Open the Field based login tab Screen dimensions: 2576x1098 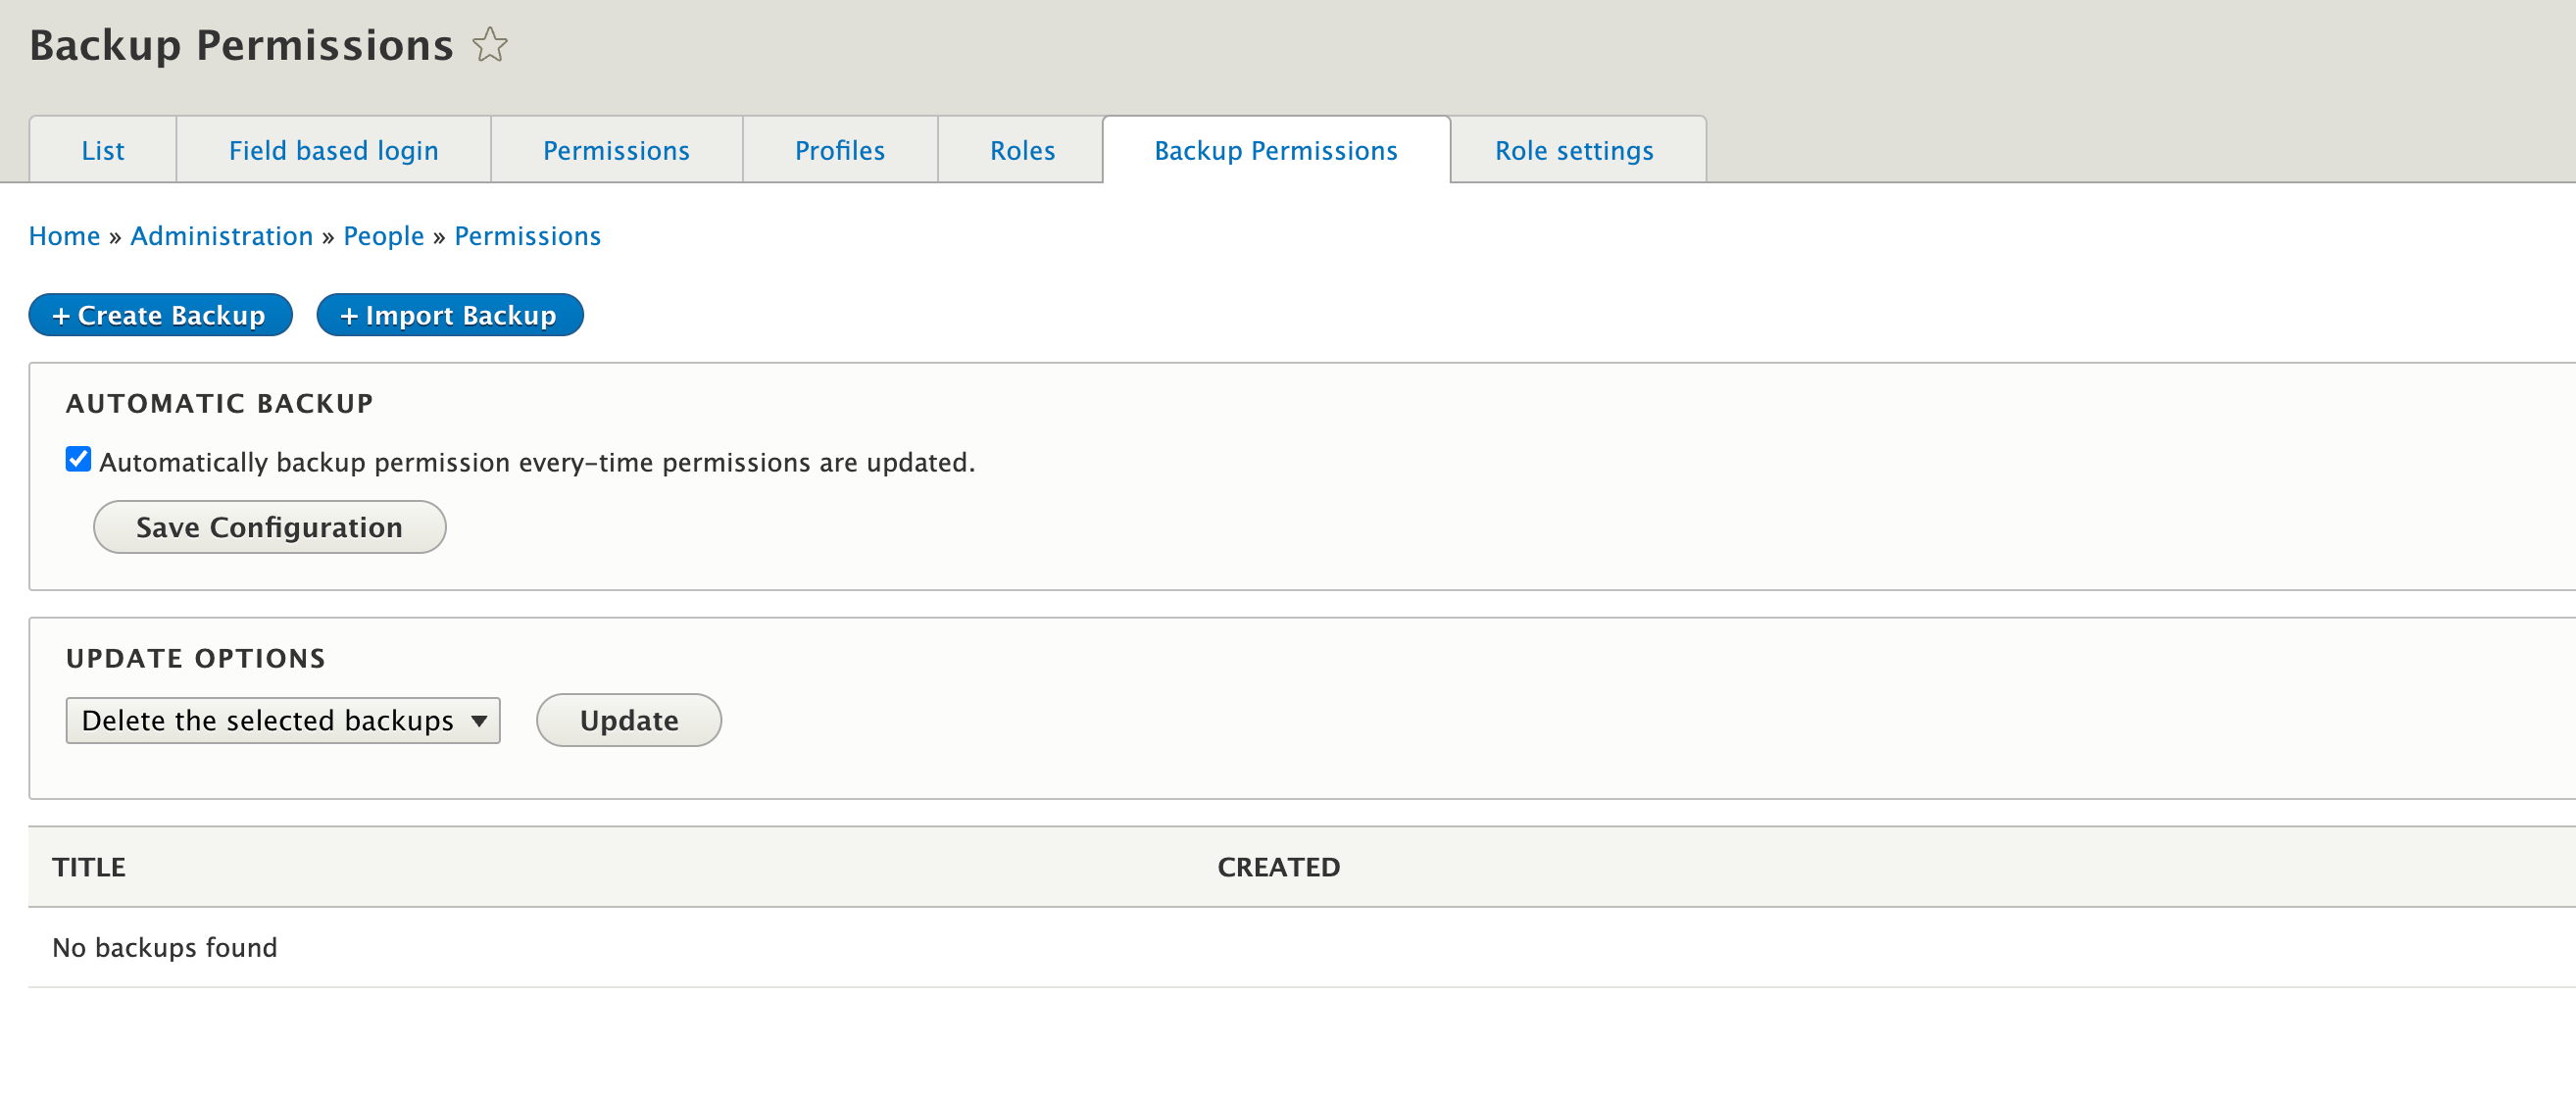(x=333, y=150)
